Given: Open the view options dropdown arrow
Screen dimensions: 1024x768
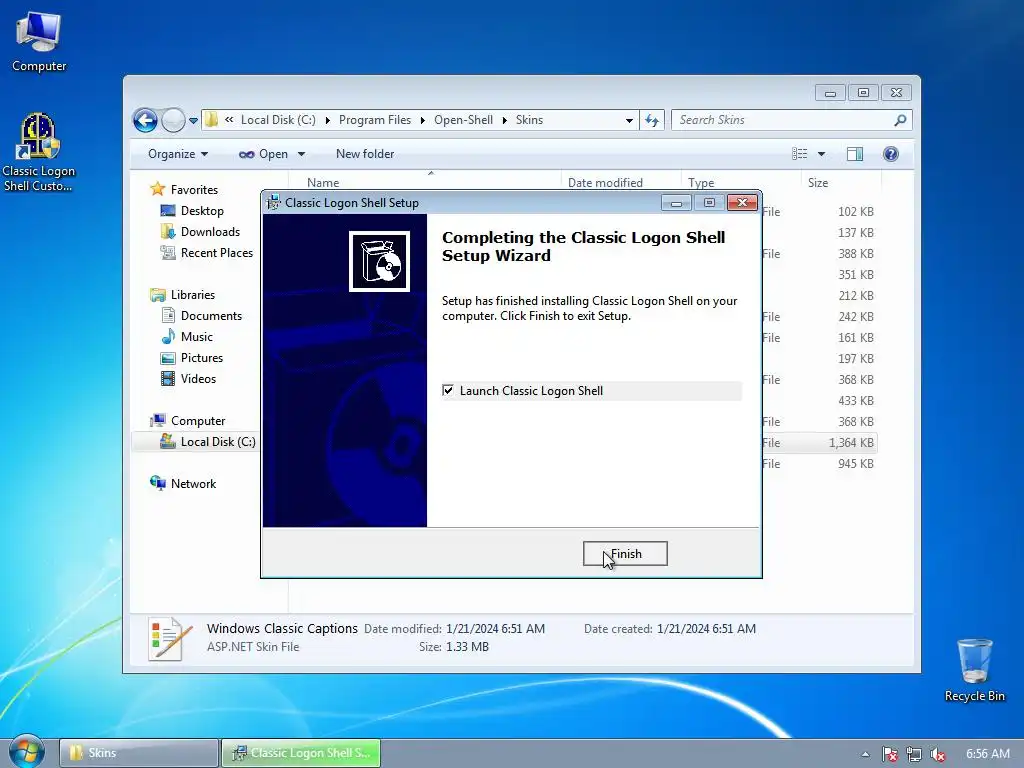Looking at the screenshot, I should click(x=822, y=154).
